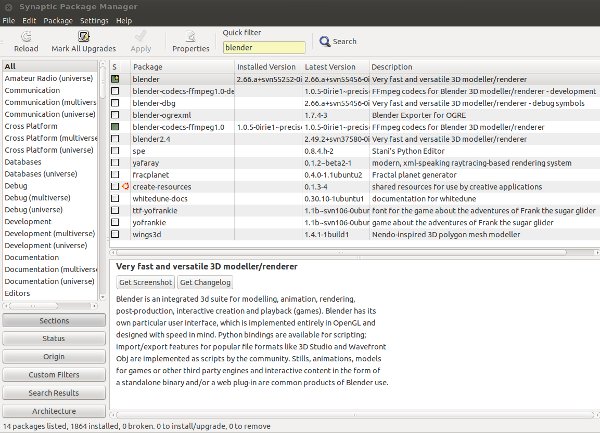Mark the spe status checkbox
Image resolution: width=600 pixels, height=433 pixels.
point(115,150)
